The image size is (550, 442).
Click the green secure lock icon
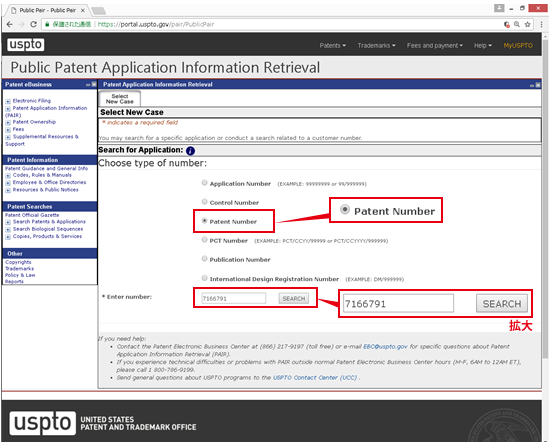[x=47, y=24]
